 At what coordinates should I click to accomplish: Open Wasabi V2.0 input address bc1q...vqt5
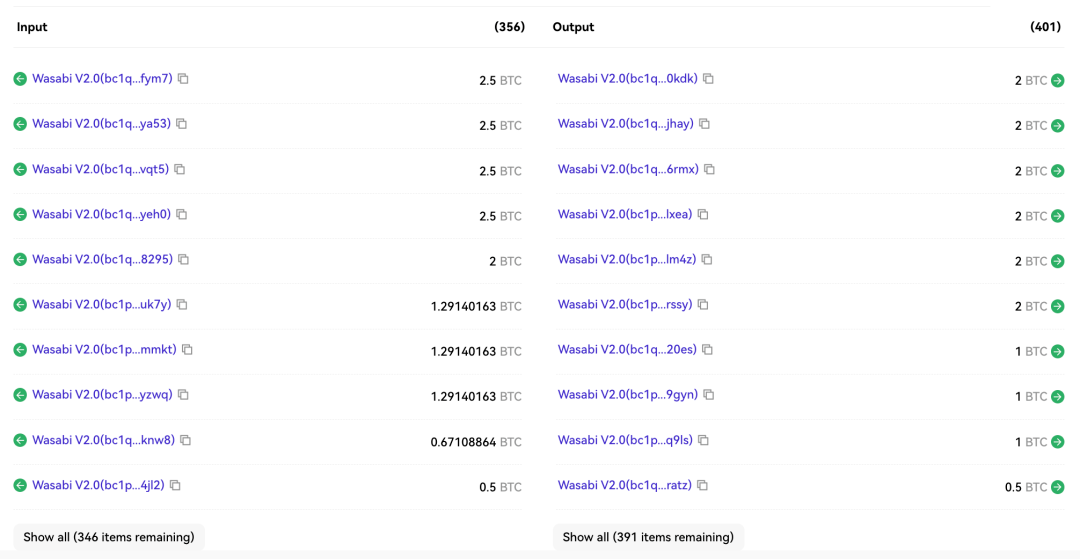click(101, 169)
